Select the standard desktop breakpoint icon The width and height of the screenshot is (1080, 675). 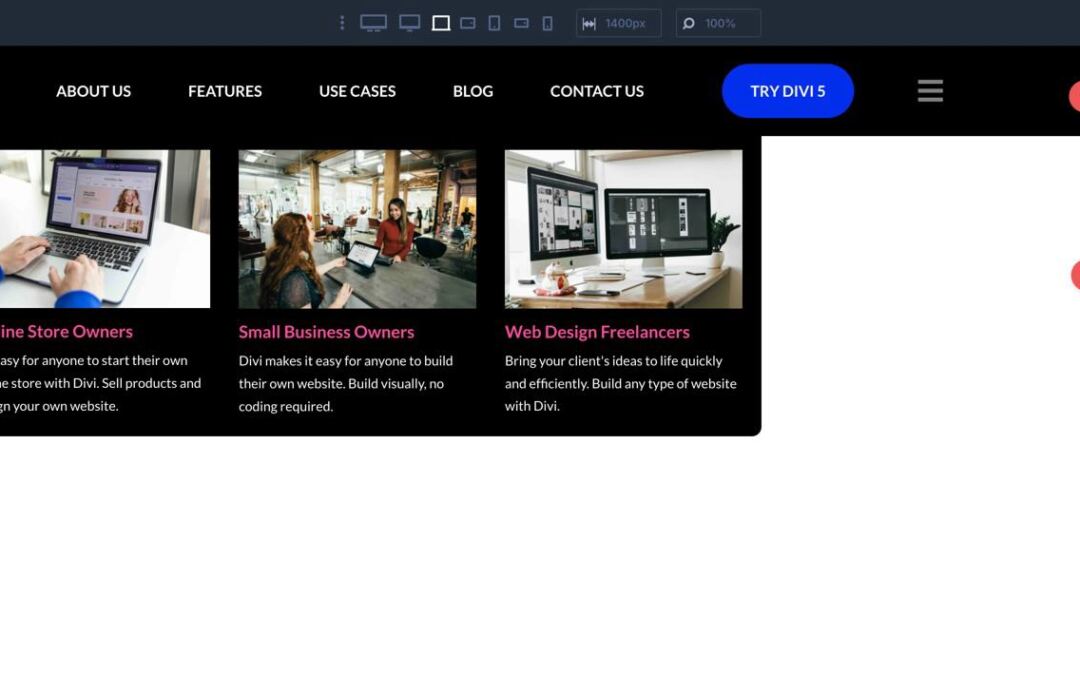(x=409, y=23)
